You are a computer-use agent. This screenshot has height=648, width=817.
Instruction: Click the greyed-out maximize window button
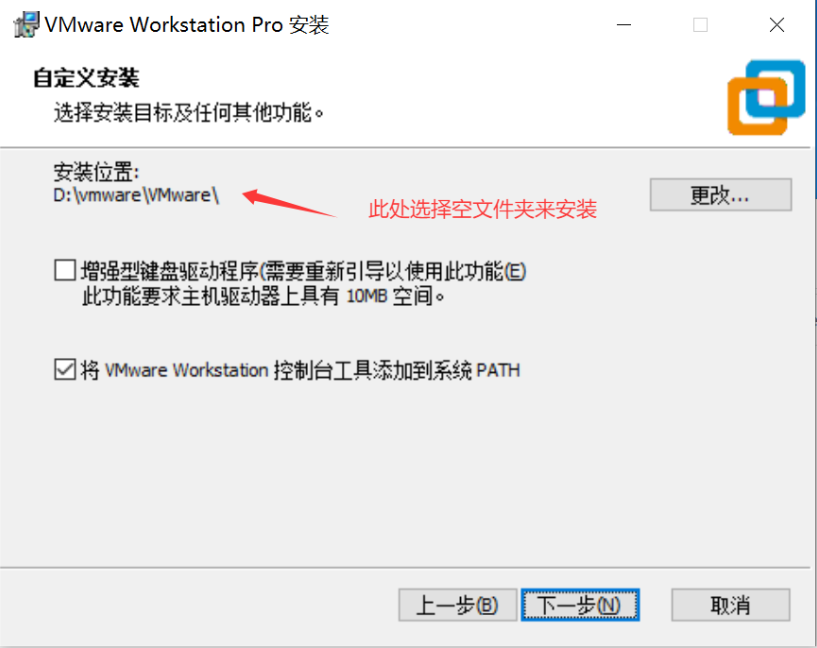click(700, 24)
